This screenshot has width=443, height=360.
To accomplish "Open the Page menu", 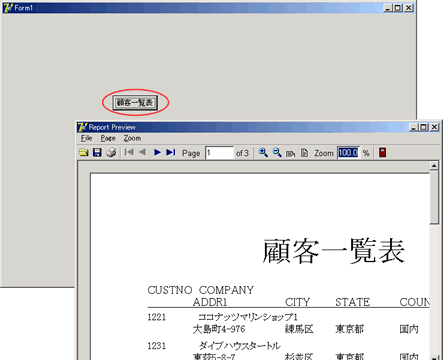I will (108, 138).
